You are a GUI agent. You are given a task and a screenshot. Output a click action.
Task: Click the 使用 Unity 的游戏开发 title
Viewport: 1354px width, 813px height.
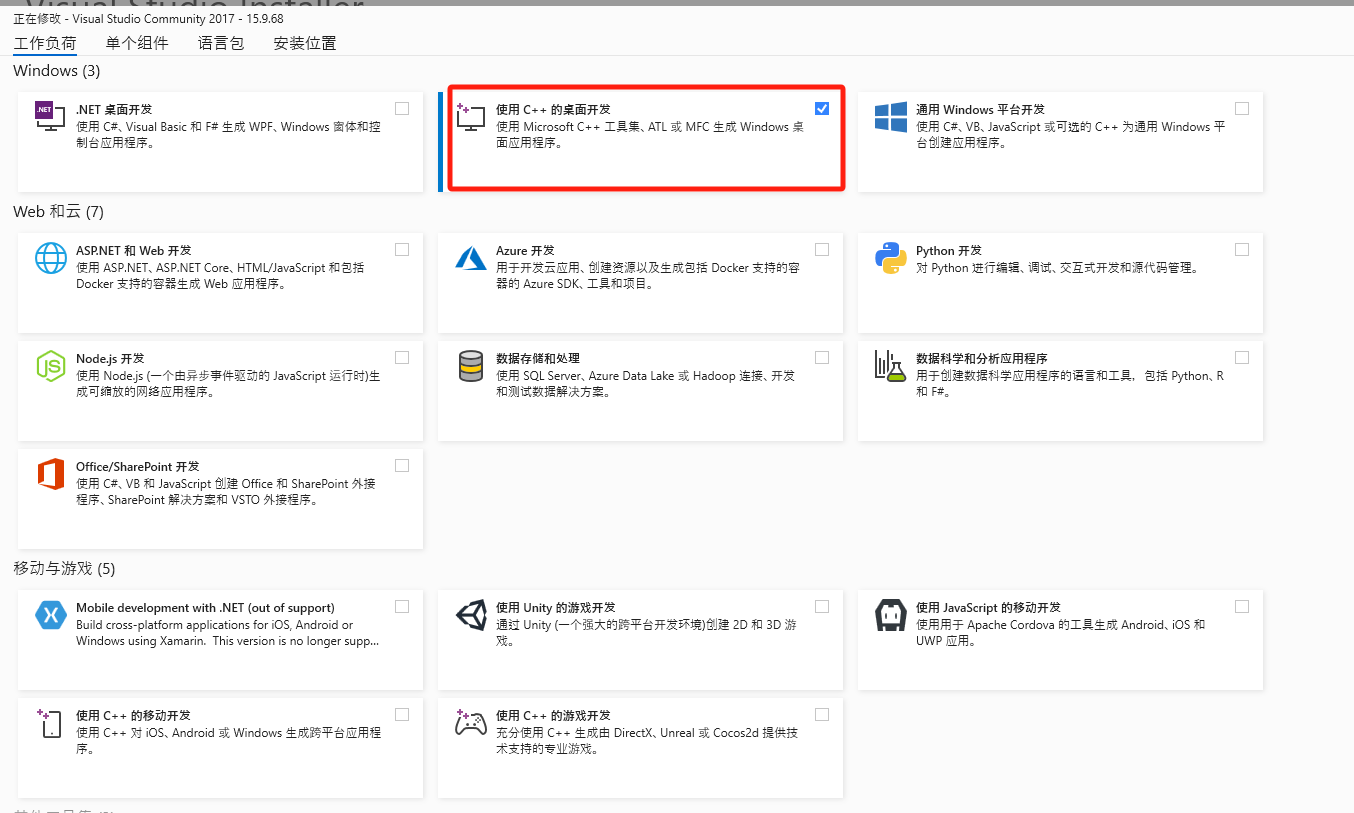pyautogui.click(x=556, y=607)
